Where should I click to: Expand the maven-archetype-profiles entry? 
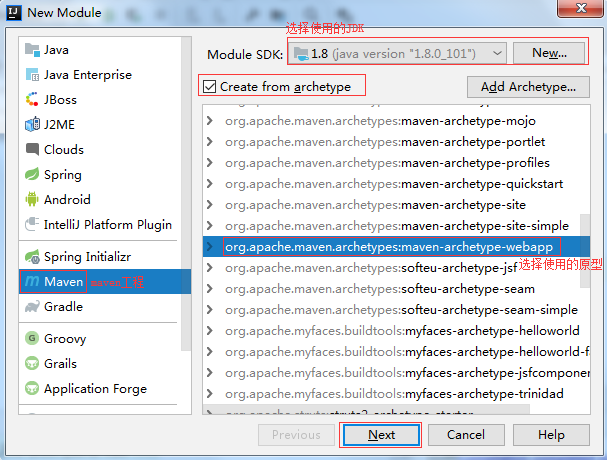click(210, 163)
